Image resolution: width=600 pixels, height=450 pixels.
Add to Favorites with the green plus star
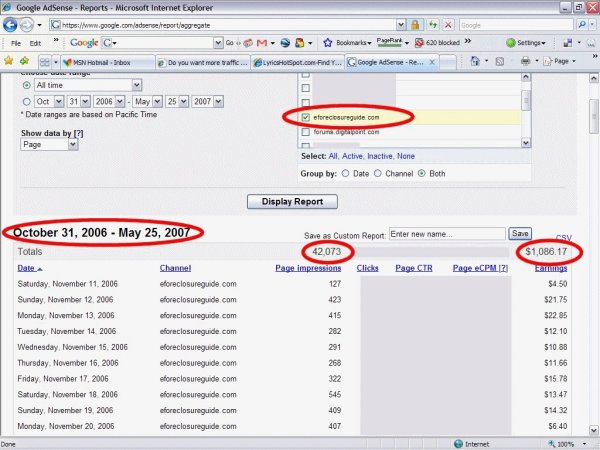coord(24,61)
